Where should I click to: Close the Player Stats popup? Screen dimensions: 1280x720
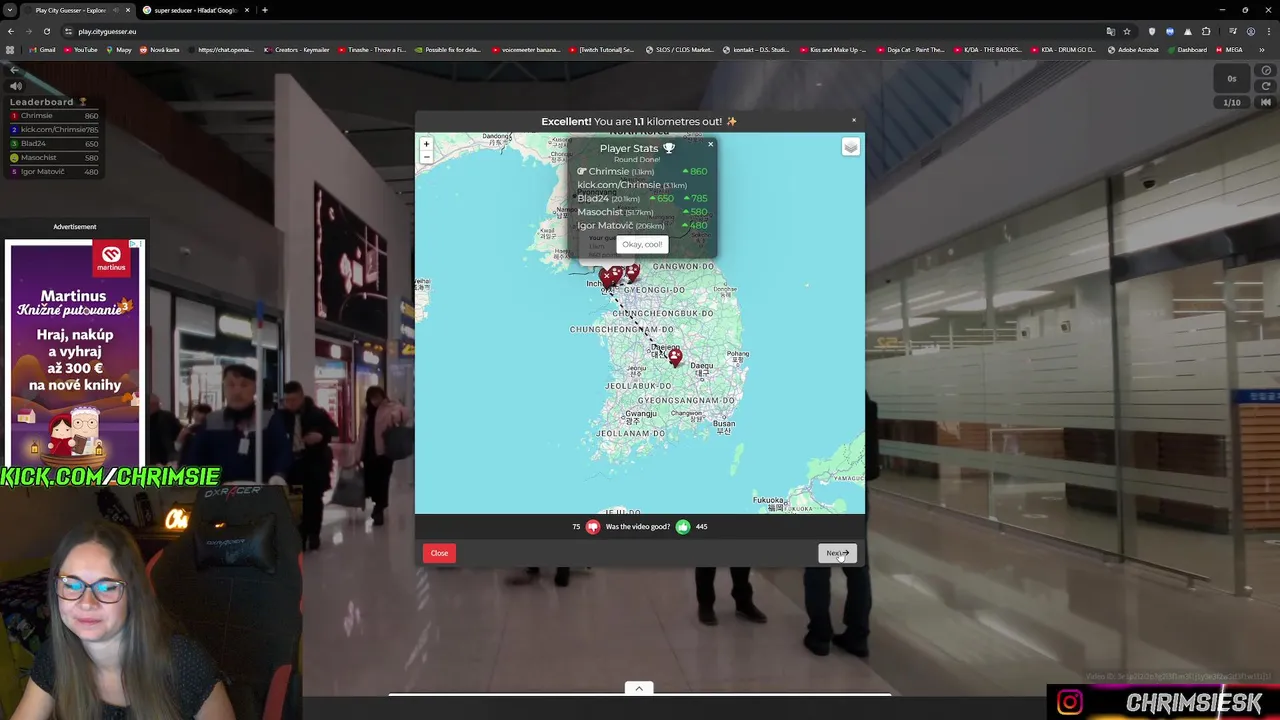(x=710, y=144)
